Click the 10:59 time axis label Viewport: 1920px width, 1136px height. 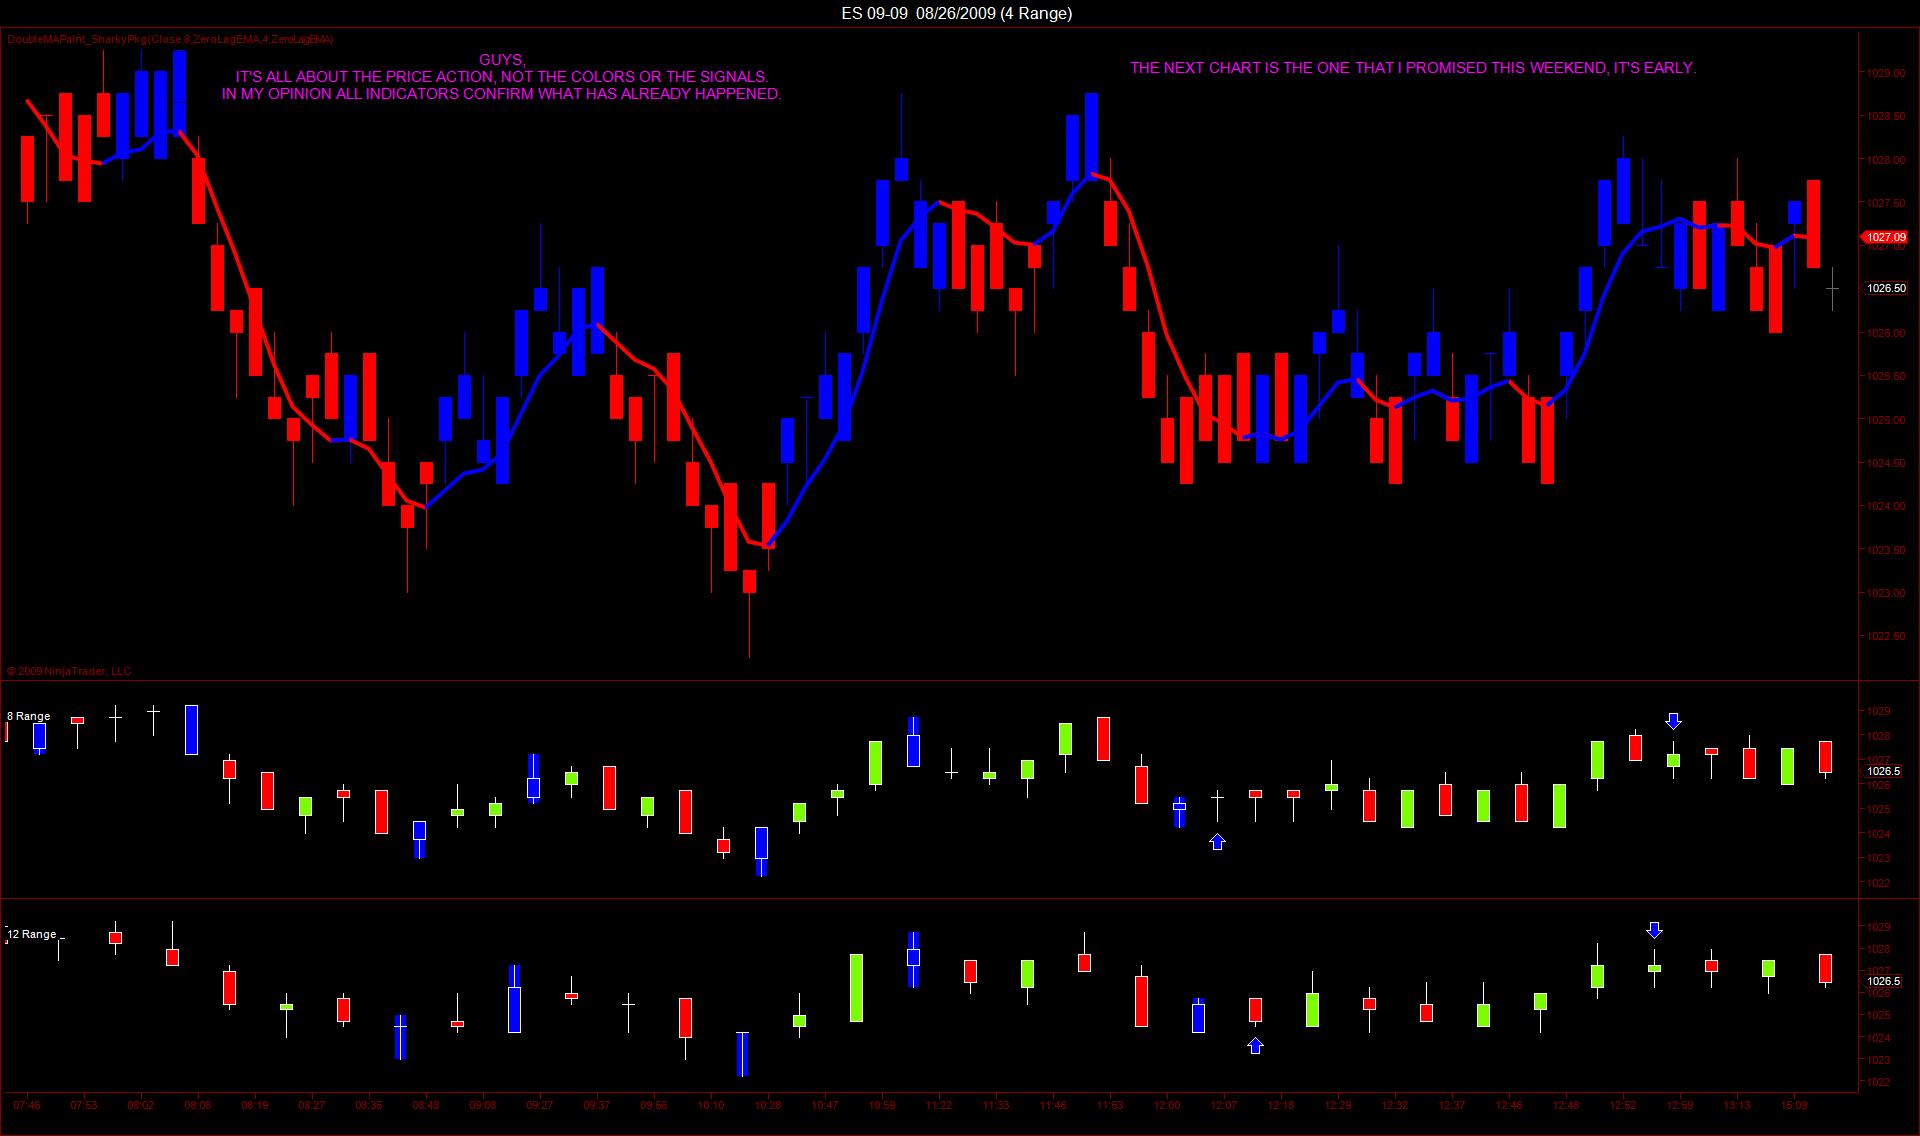(882, 1105)
